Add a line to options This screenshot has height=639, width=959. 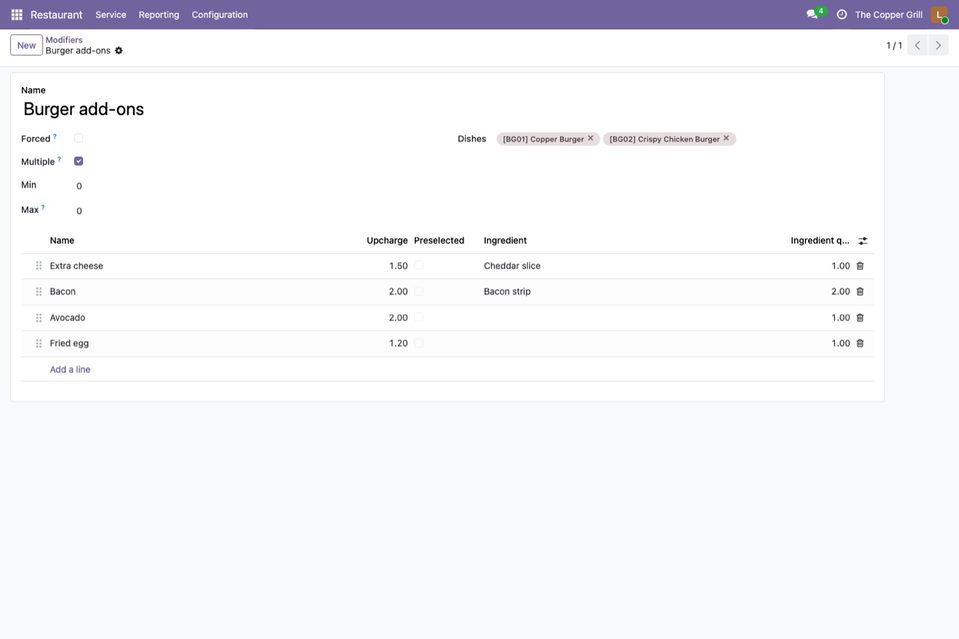[70, 369]
